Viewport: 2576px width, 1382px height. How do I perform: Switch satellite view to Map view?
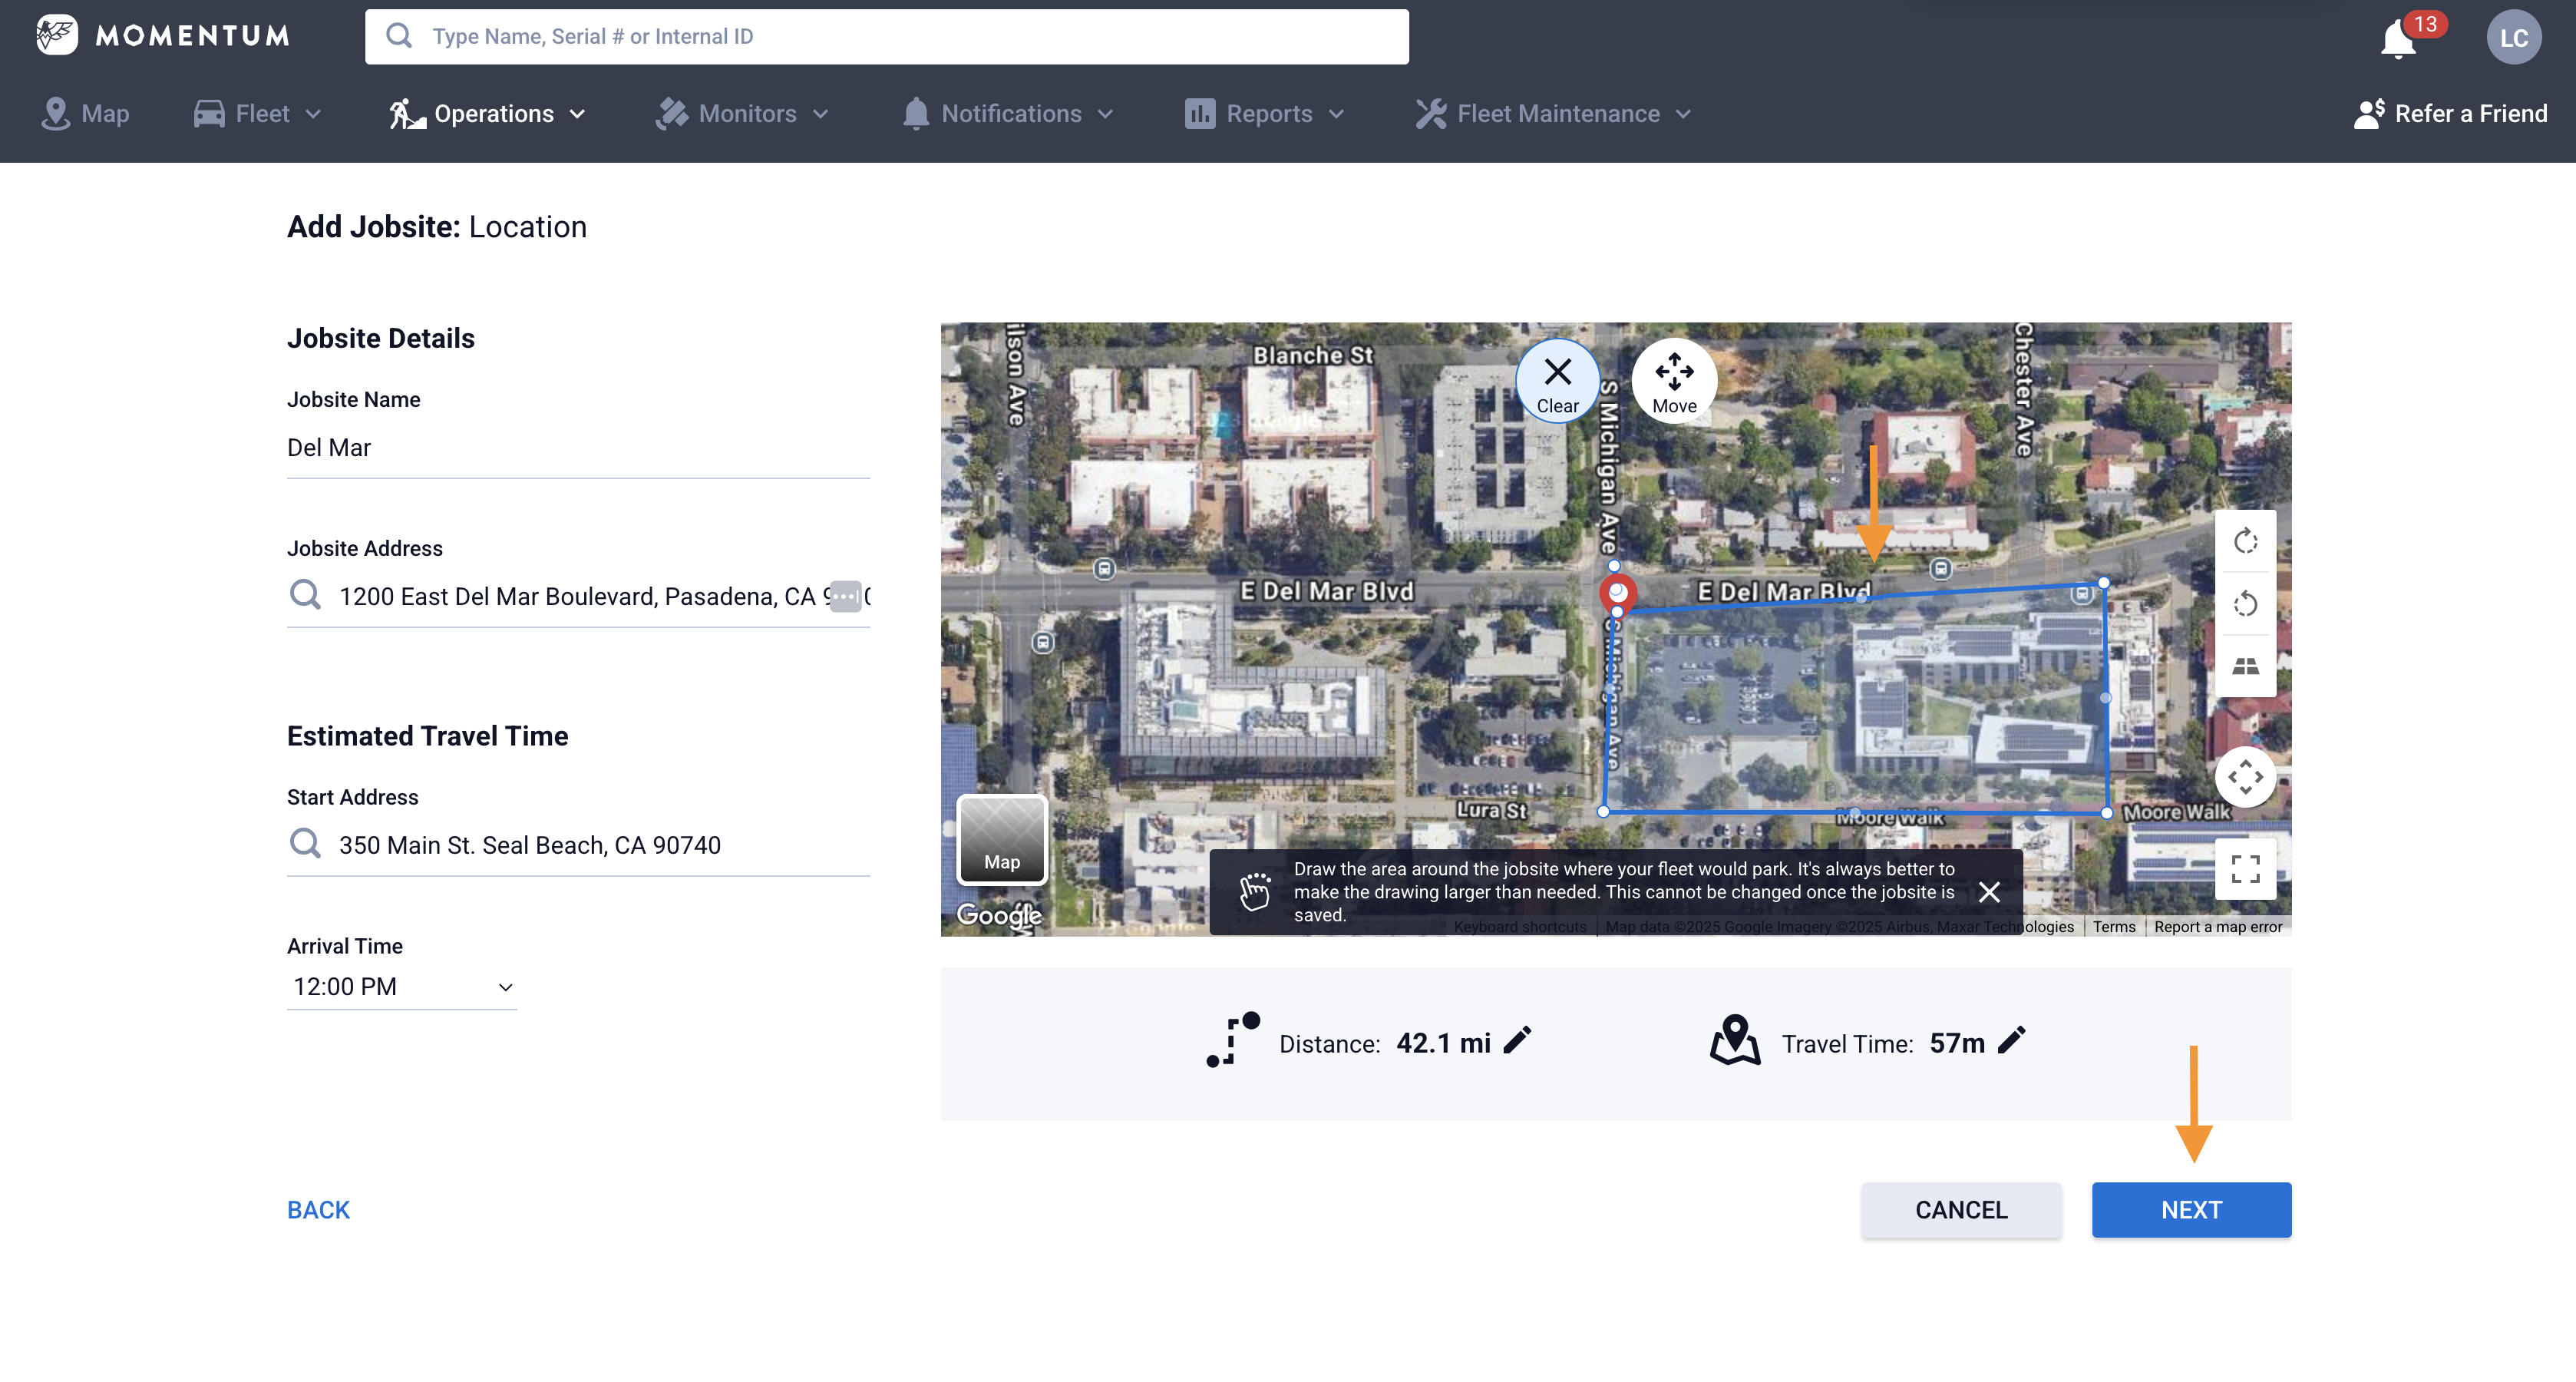(x=1001, y=840)
